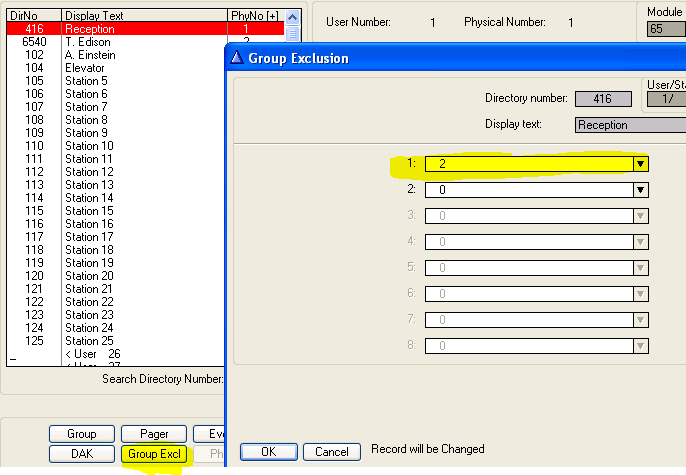
Task: Click the DAK button
Action: coord(82,454)
